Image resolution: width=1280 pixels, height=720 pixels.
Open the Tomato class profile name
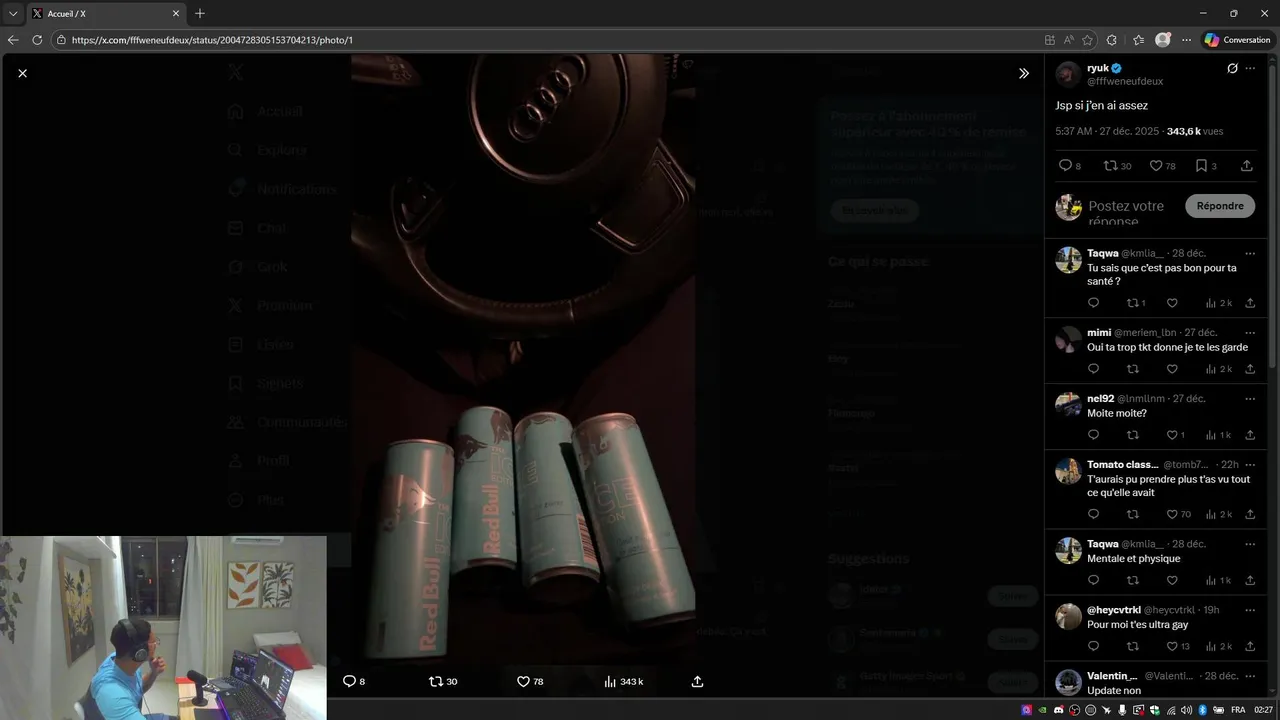pos(1123,464)
